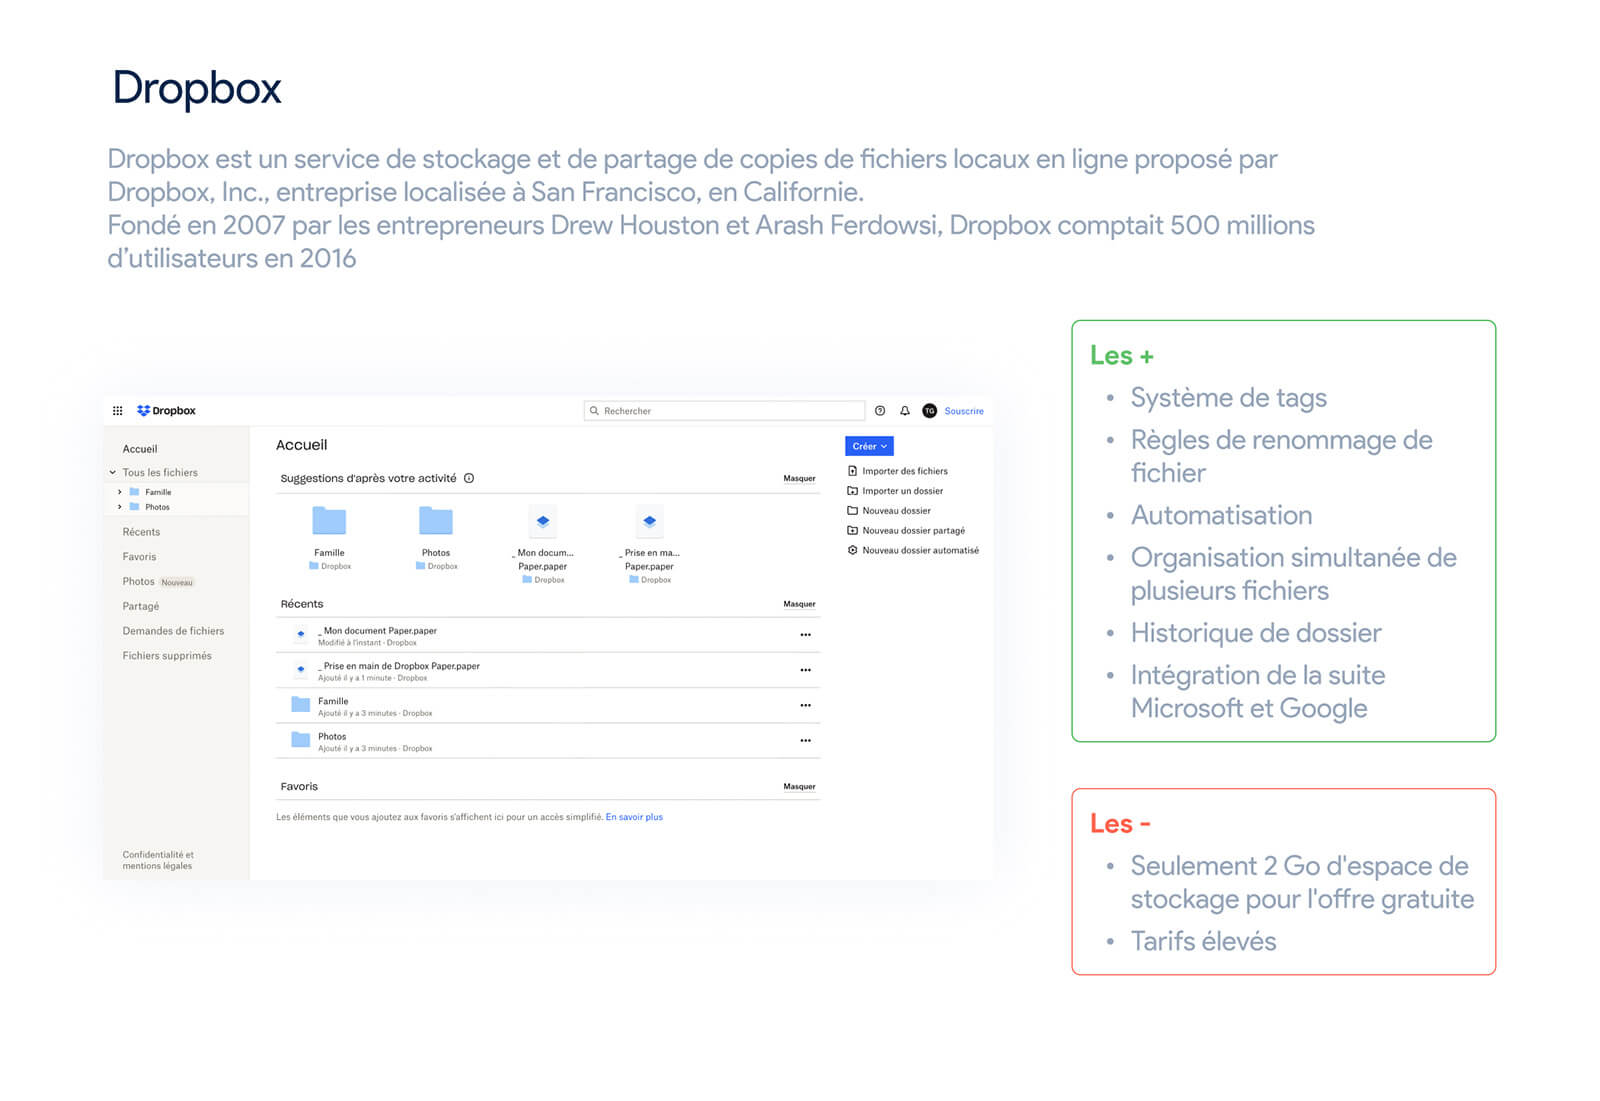Expand the Famille folder in sidebar tree
Screen dimensions: 1600x1101
click(120, 492)
